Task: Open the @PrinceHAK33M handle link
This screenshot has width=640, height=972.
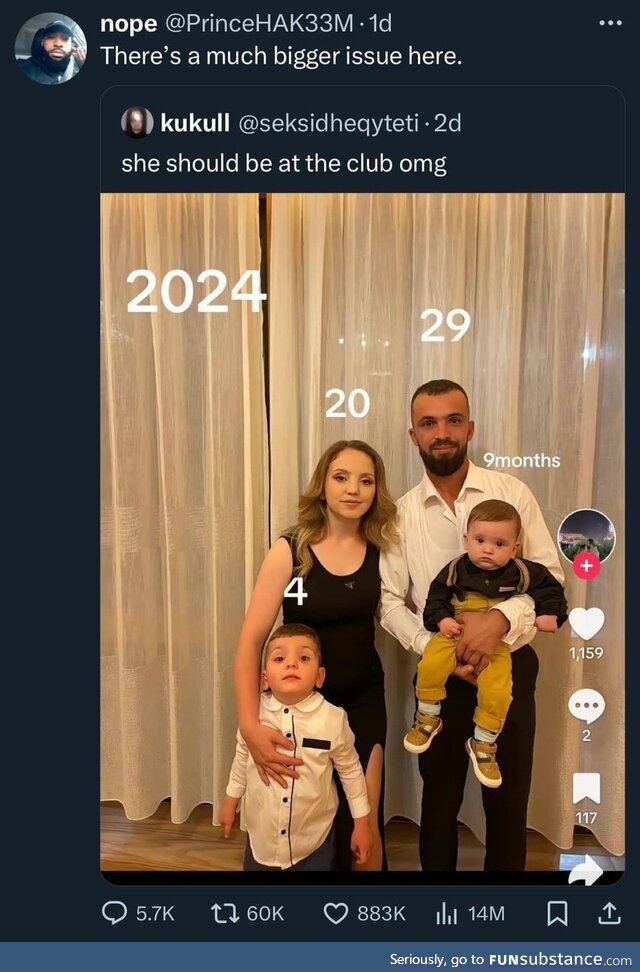Action: (x=258, y=24)
